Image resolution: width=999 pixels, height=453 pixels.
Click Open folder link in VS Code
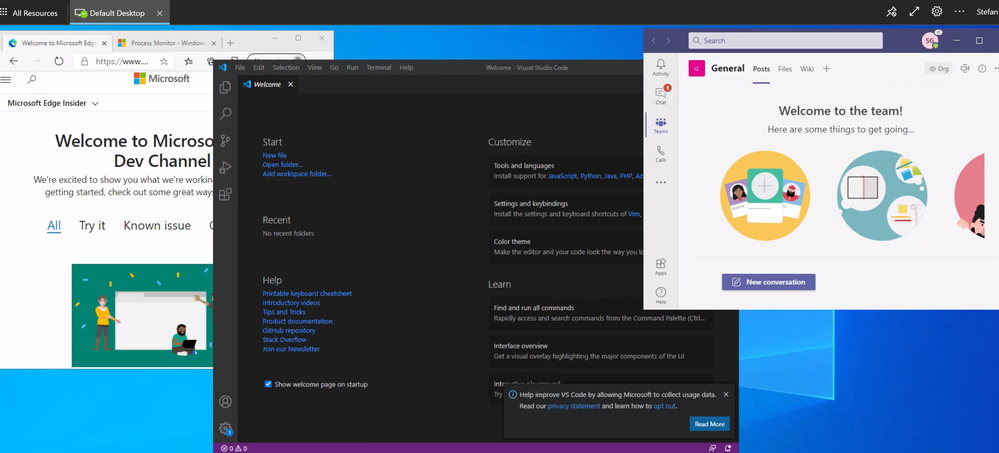click(282, 164)
